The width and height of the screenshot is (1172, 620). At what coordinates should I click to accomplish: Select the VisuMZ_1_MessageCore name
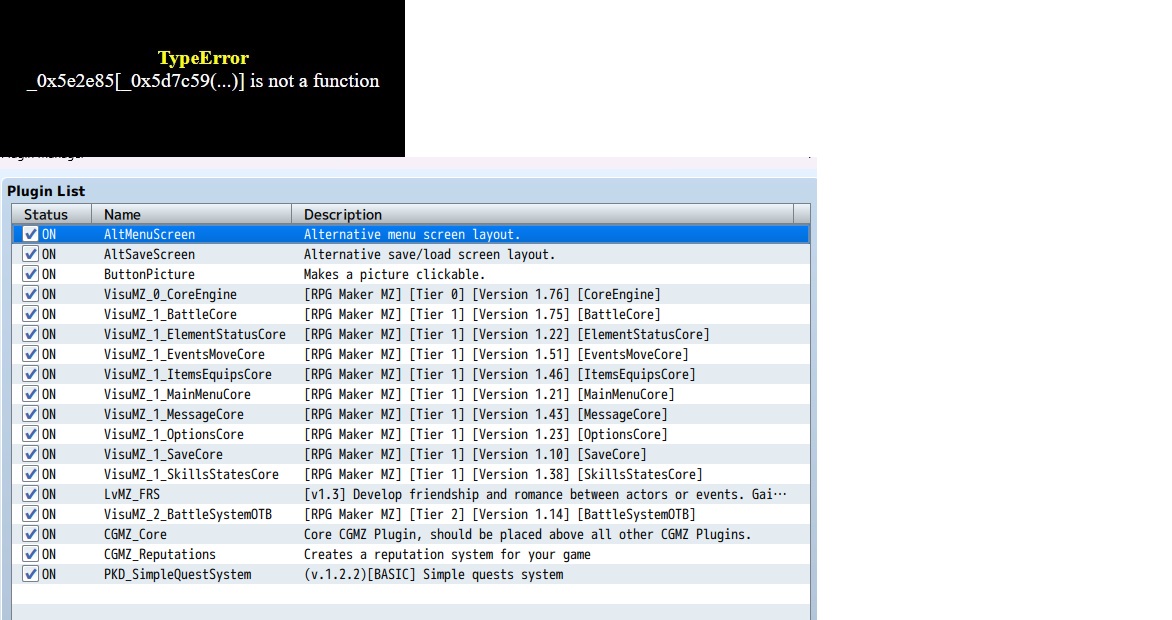pyautogui.click(x=173, y=414)
